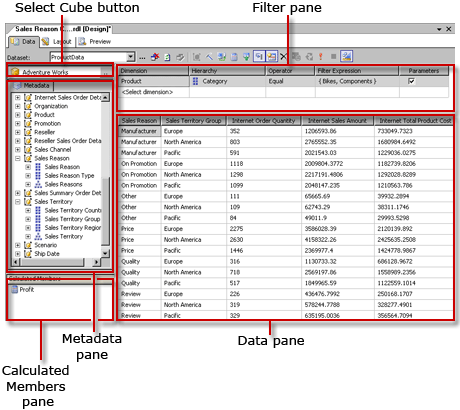Image resolution: width=460 pixels, height=410 pixels.
Task: Click the Select Cube ellipsis button
Action: (105, 72)
